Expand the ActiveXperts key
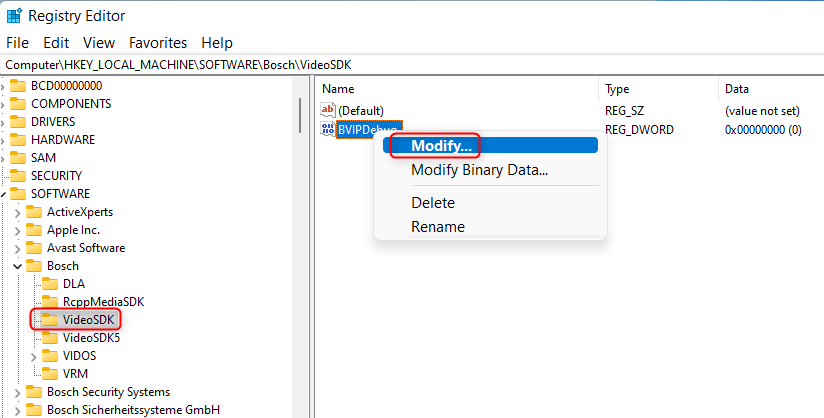824x418 pixels. pos(17,212)
